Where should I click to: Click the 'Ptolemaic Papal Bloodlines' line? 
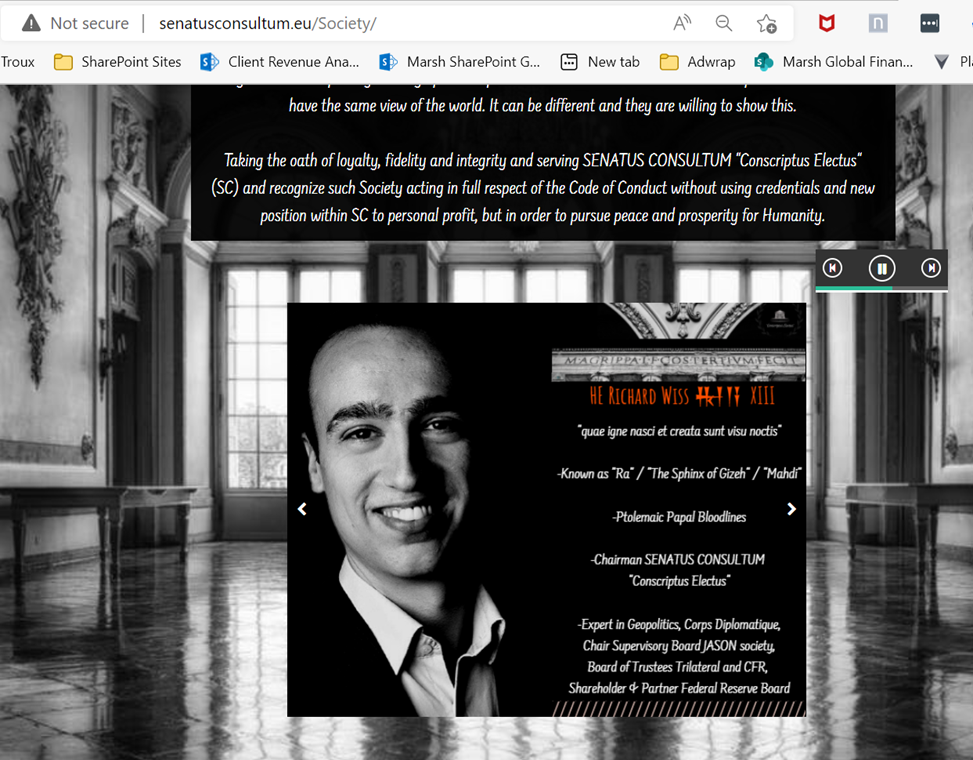[x=679, y=517]
